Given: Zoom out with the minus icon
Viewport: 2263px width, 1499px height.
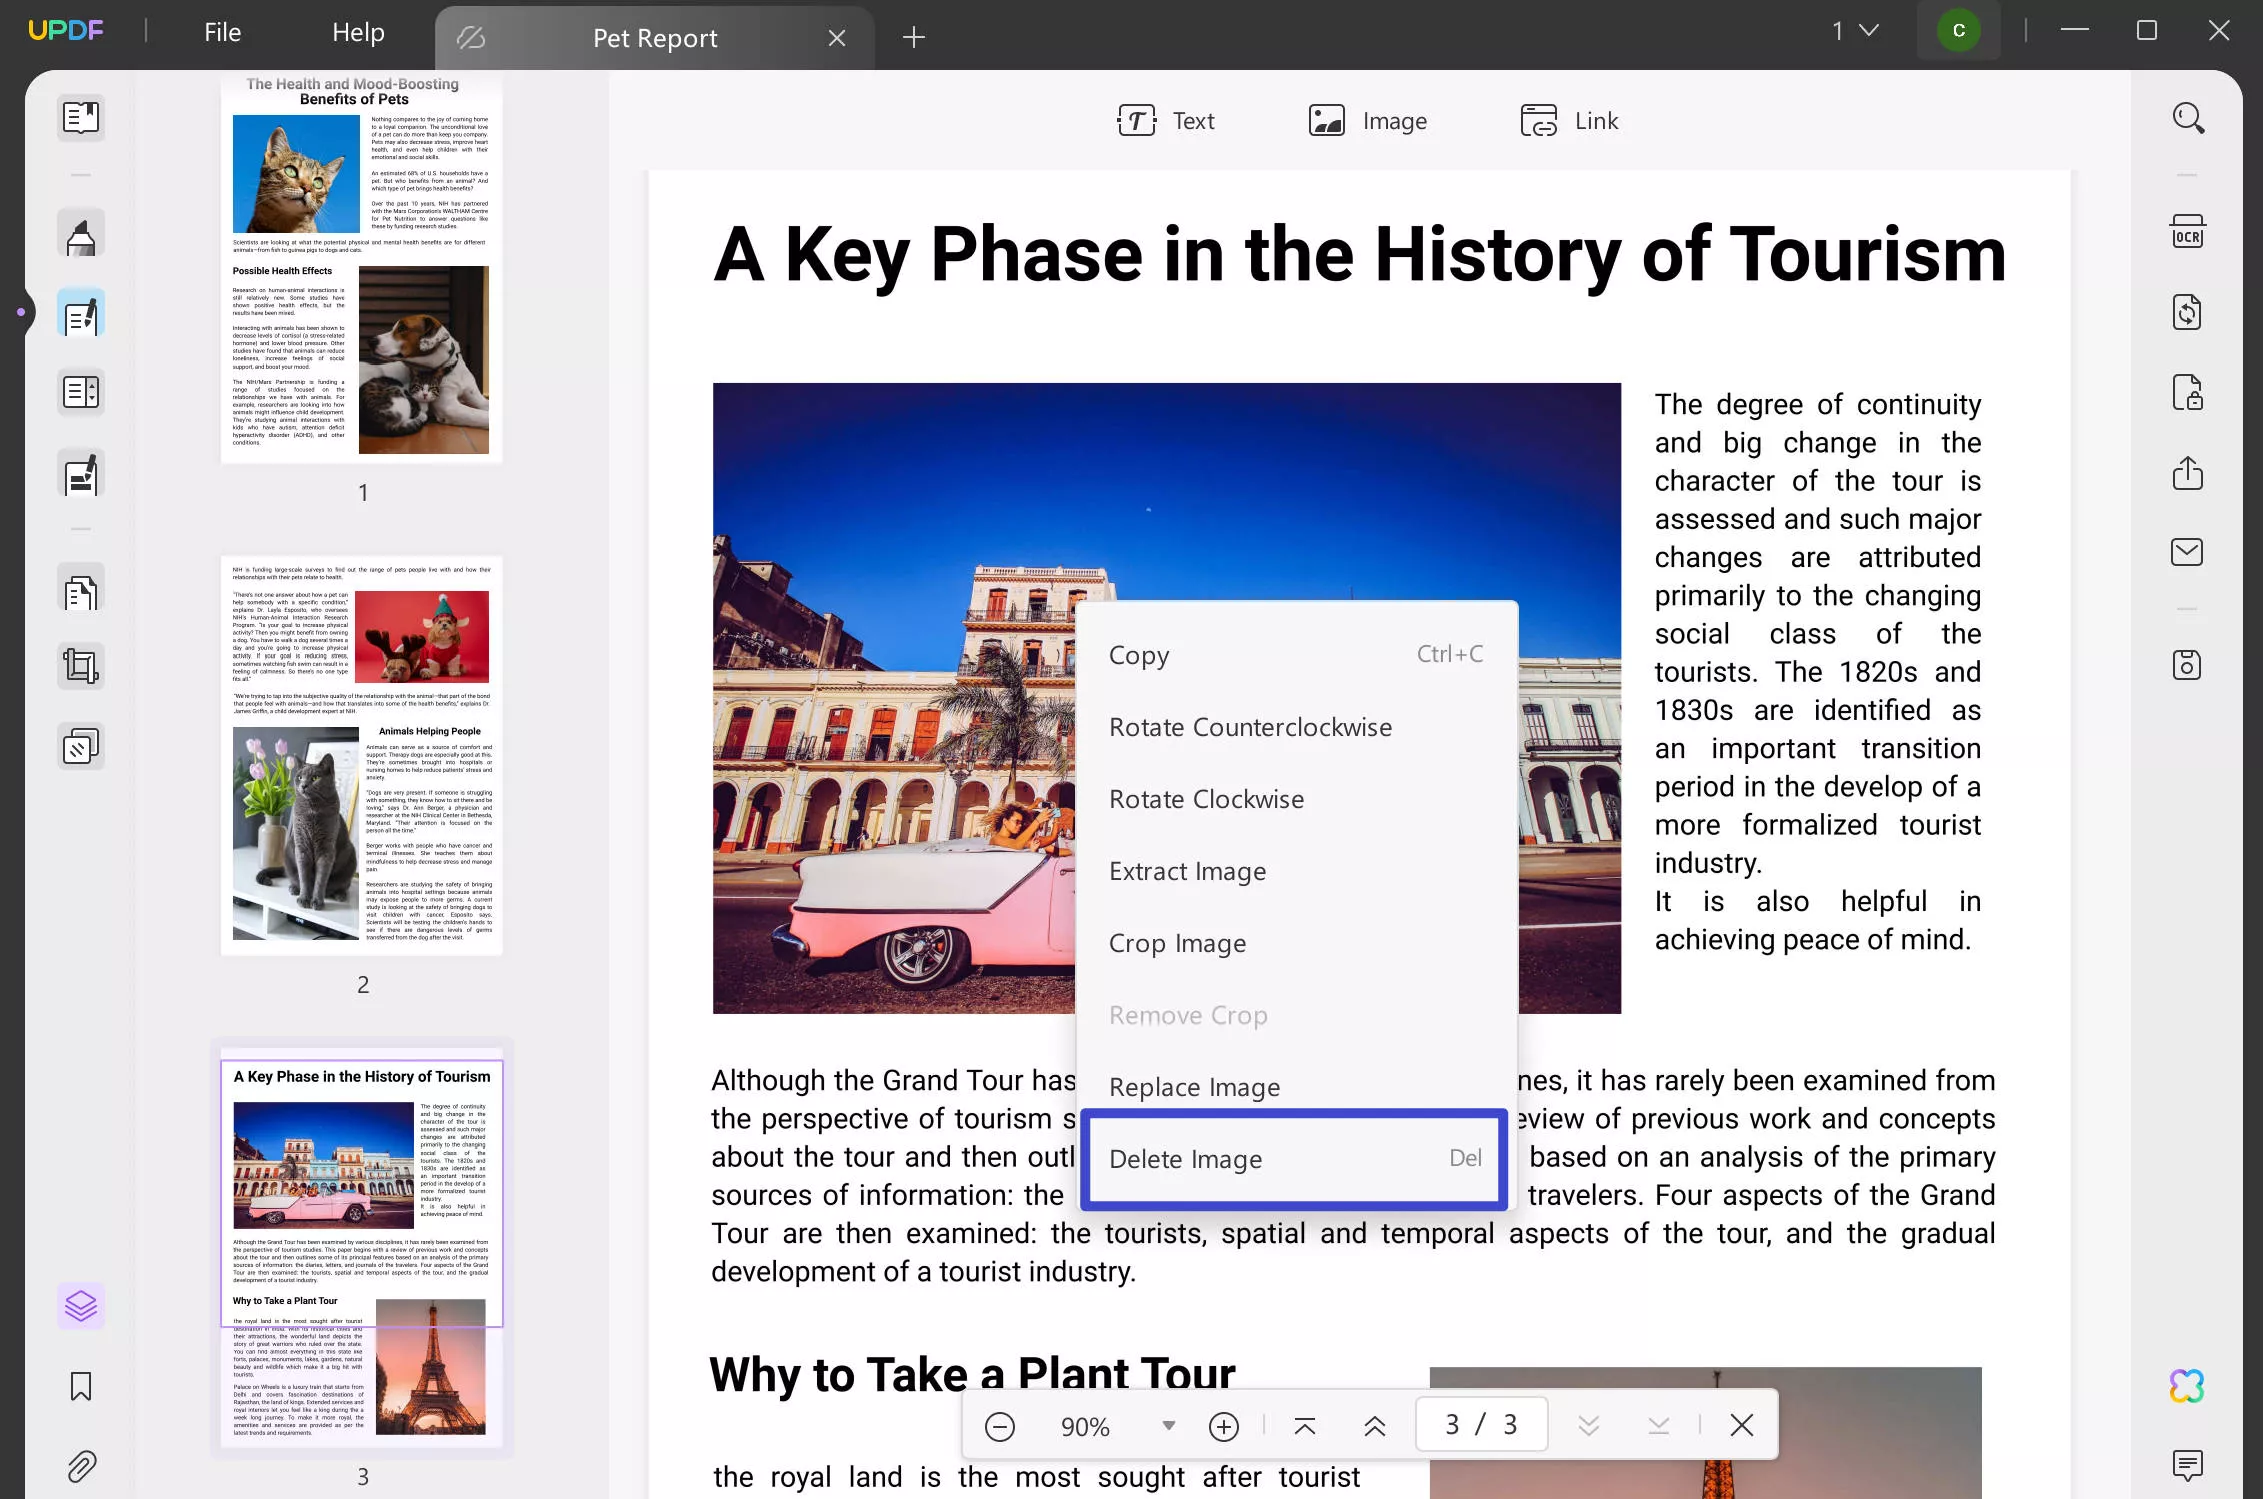Looking at the screenshot, I should click(1000, 1426).
